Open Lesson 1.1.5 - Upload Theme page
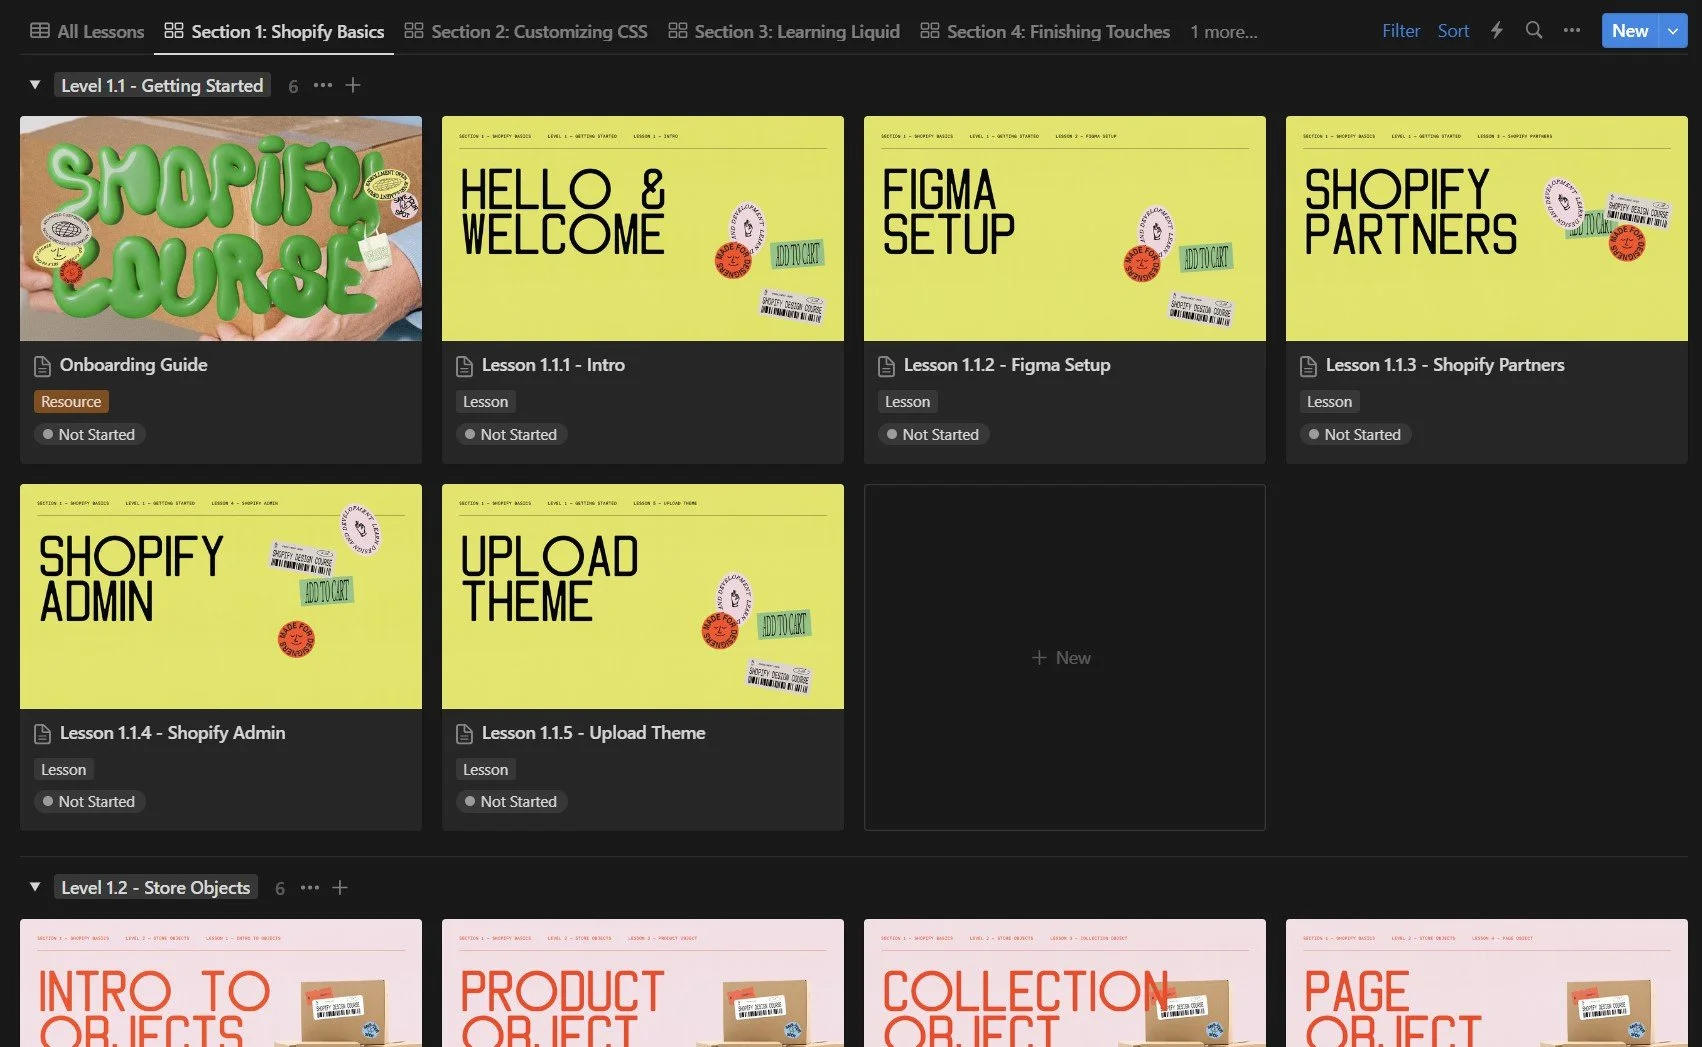 pyautogui.click(x=593, y=733)
